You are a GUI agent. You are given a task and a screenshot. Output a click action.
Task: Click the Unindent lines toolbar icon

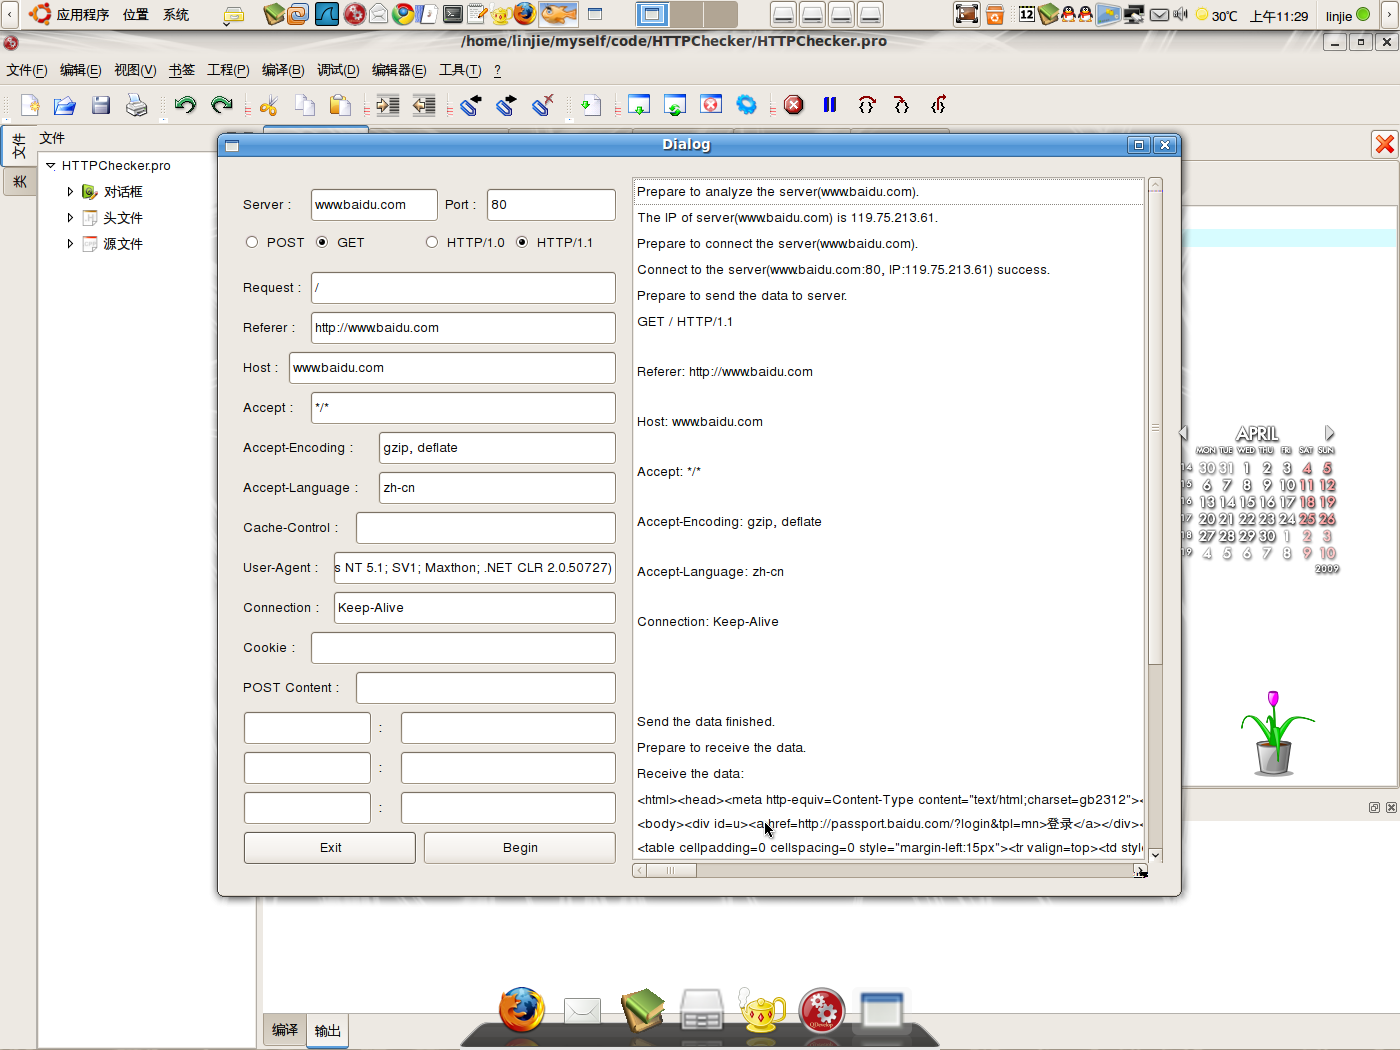[424, 105]
